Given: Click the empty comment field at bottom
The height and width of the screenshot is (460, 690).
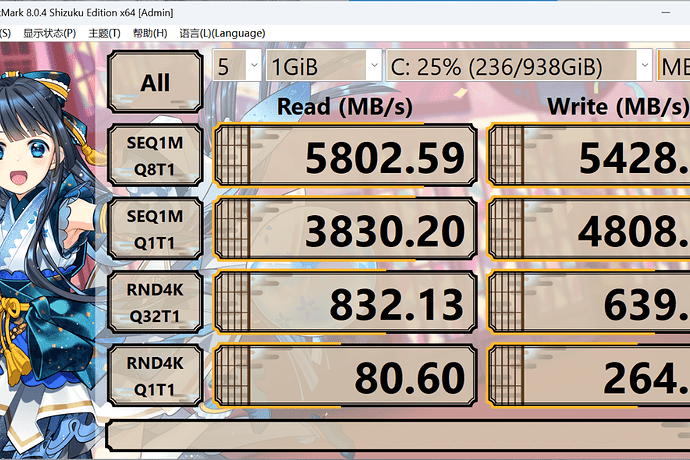Looking at the screenshot, I should pyautogui.click(x=398, y=436).
